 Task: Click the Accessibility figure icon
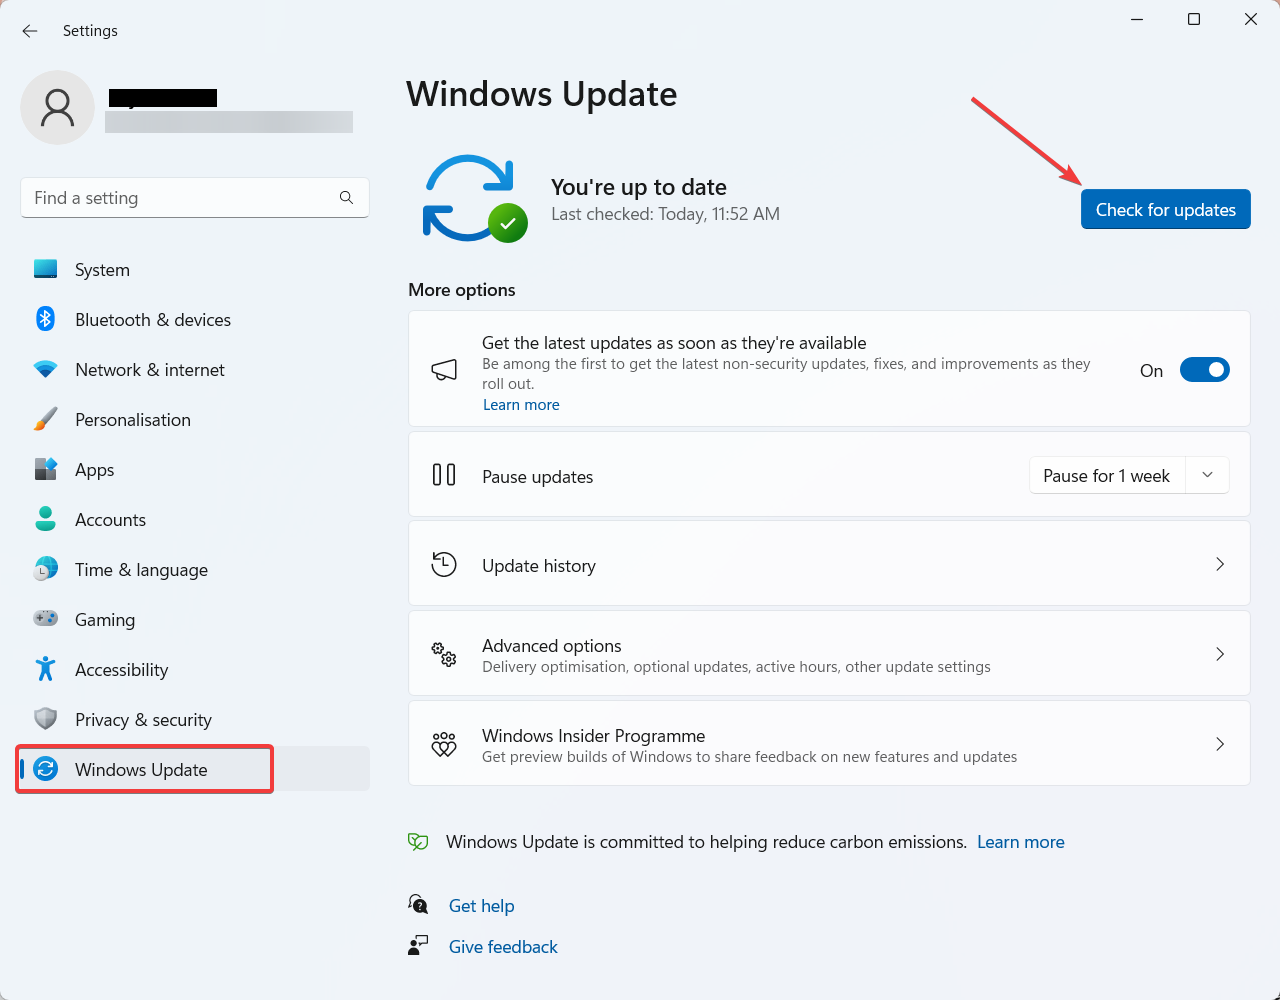(45, 669)
